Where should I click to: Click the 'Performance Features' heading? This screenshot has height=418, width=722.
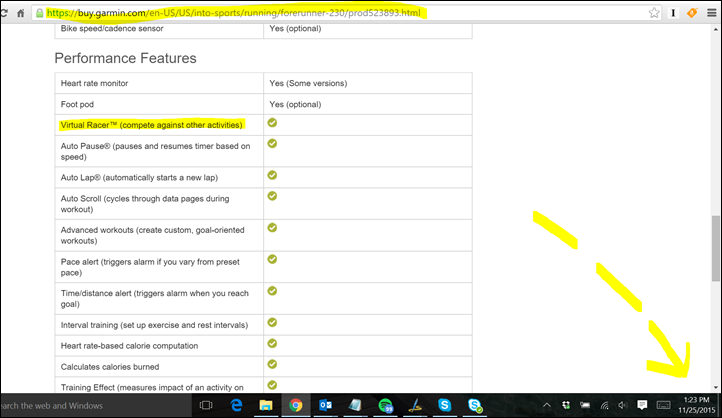point(125,58)
